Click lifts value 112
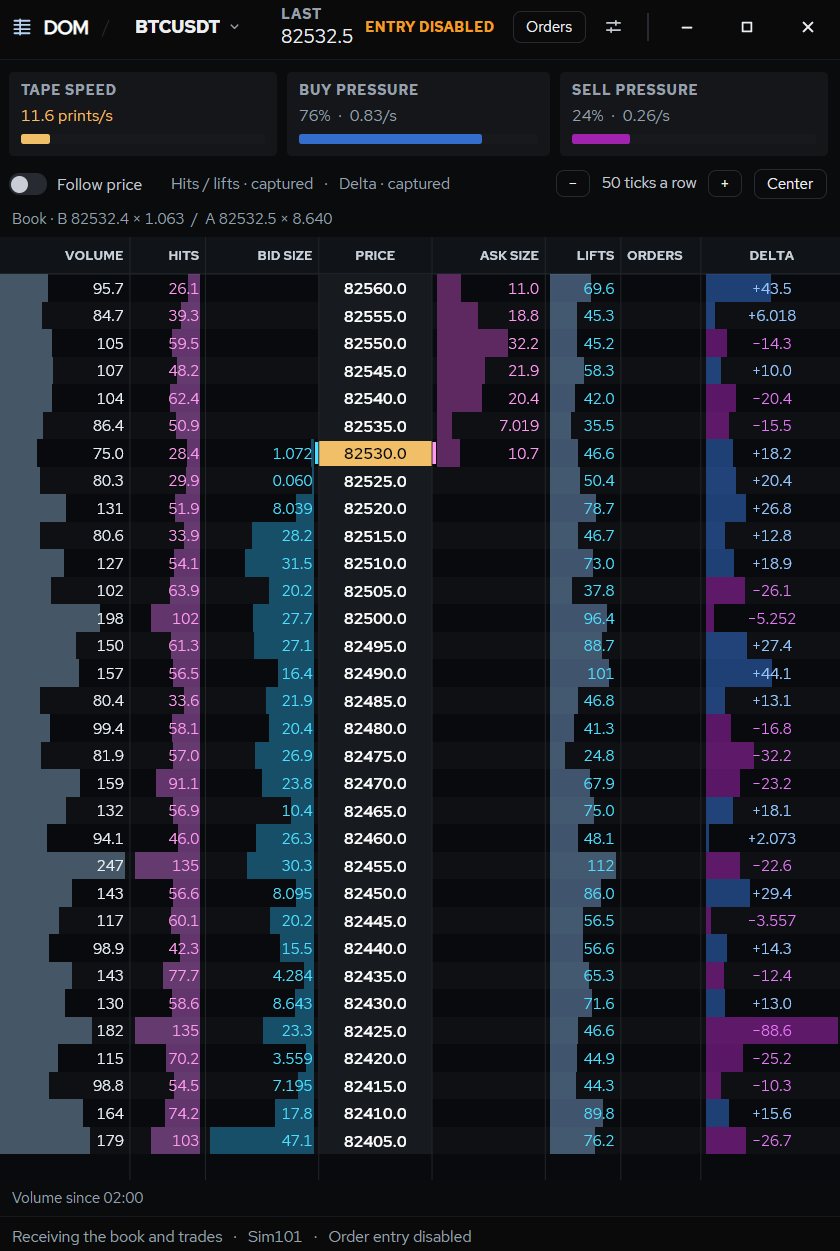840x1251 pixels. [x=601, y=866]
